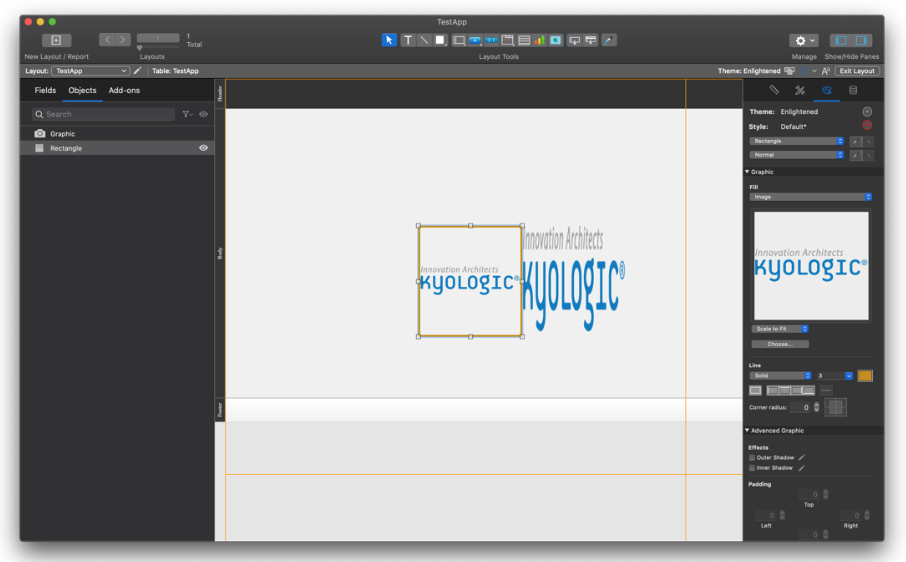Select the Rectangle shape tool
Screen dimensions: 906x562
click(x=440, y=40)
